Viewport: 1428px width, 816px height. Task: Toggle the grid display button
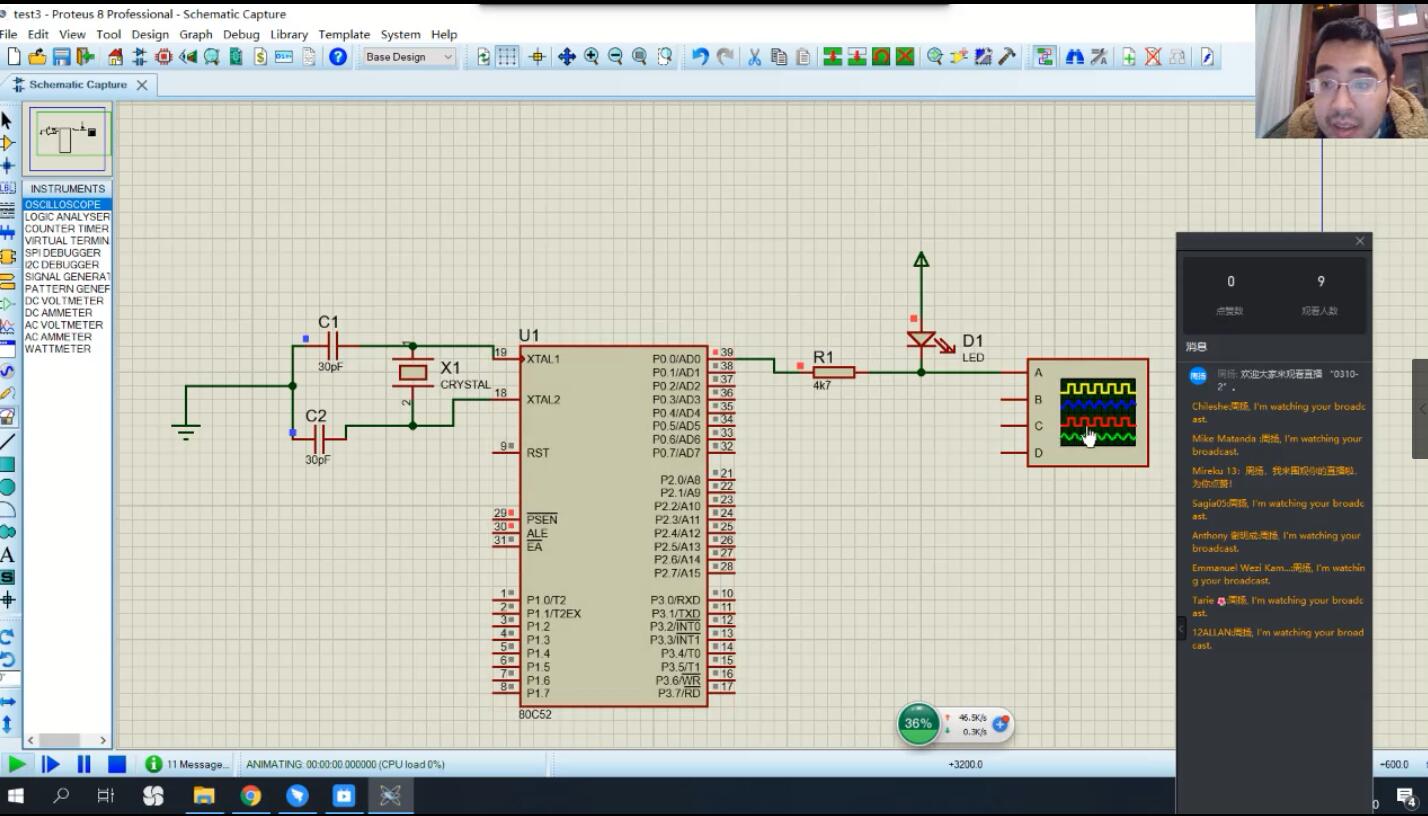(508, 57)
